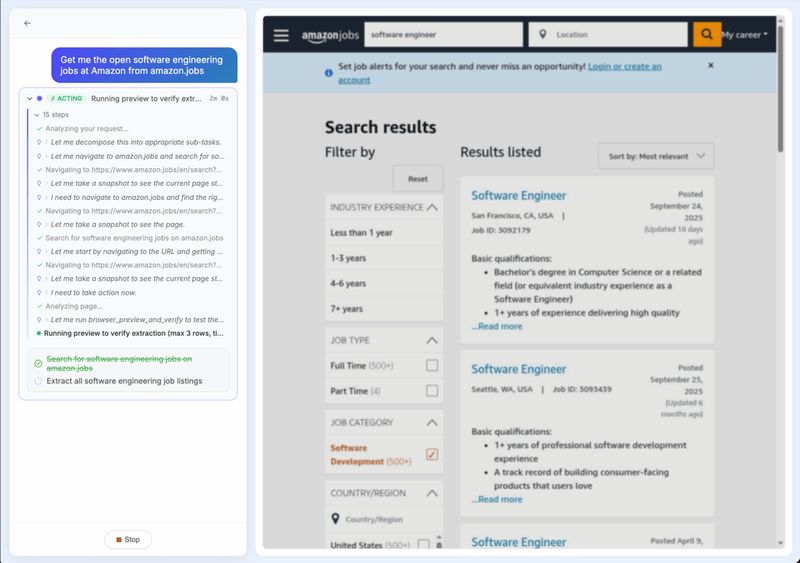Click the 'Analyzing page...' step
Viewport: 800px width, 563px height.
[x=74, y=306]
